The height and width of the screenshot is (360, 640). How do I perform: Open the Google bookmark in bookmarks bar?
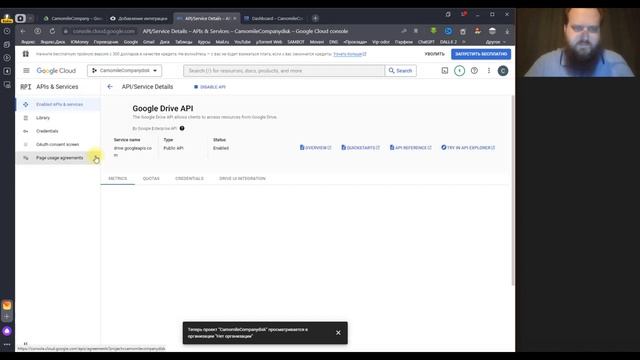coord(131,42)
